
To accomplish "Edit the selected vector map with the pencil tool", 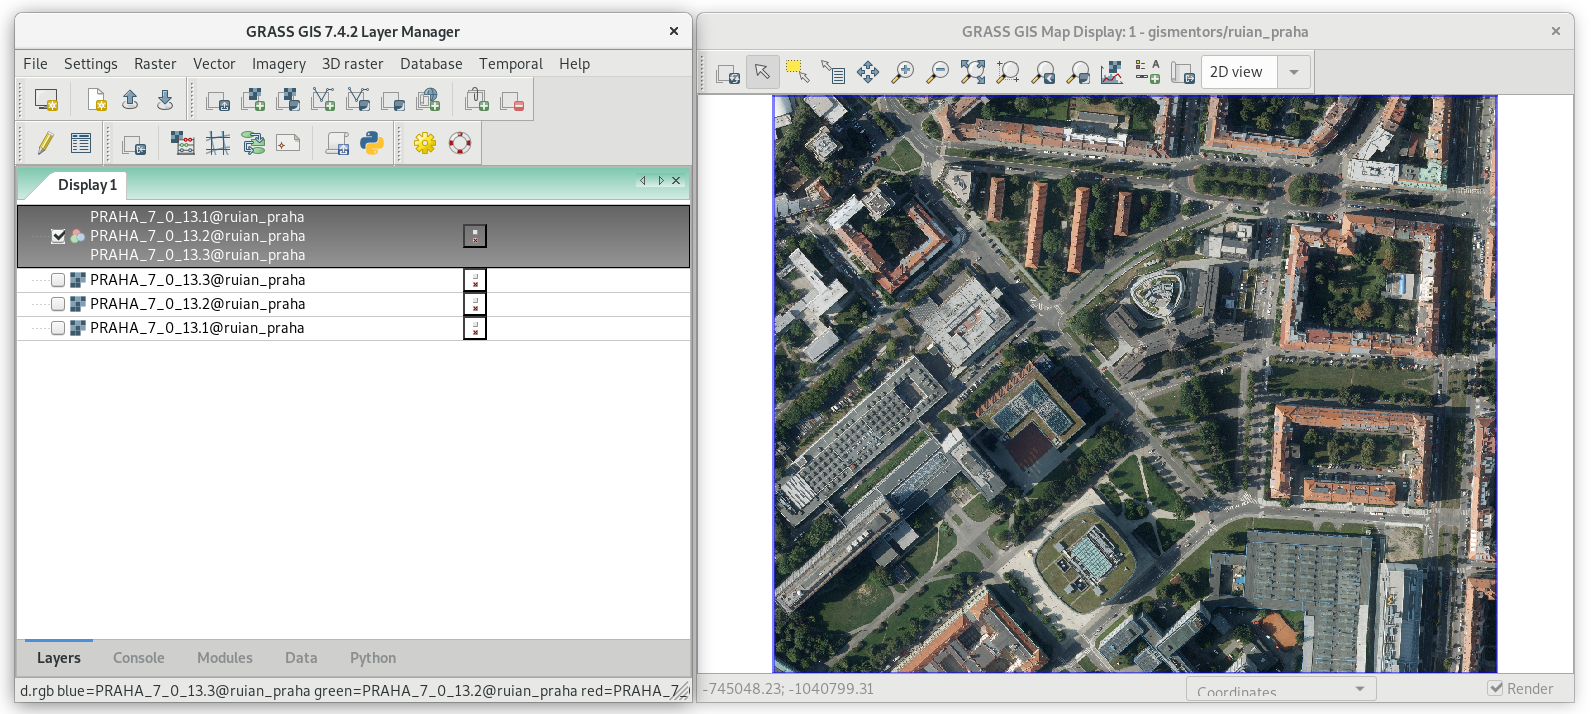I will (x=45, y=144).
